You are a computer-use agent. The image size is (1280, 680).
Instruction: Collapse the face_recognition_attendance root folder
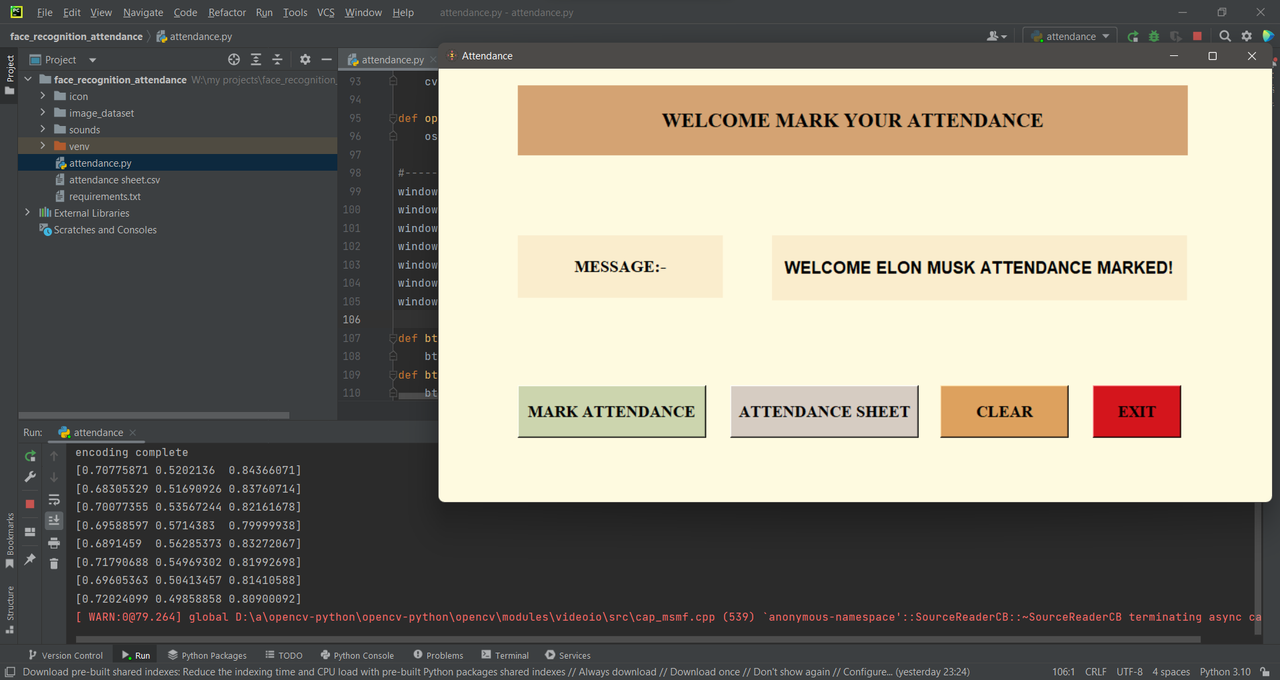pos(27,80)
